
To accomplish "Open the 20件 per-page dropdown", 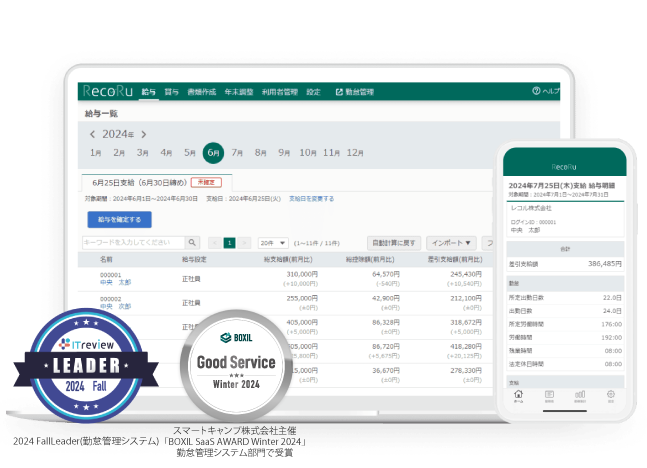I will pyautogui.click(x=273, y=243).
